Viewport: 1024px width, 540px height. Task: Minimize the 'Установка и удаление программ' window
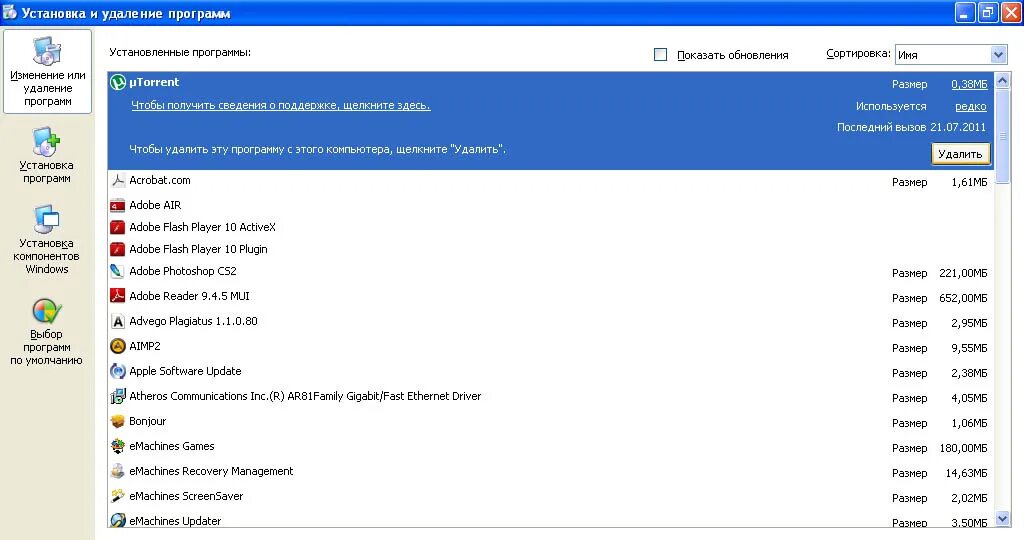coord(965,12)
